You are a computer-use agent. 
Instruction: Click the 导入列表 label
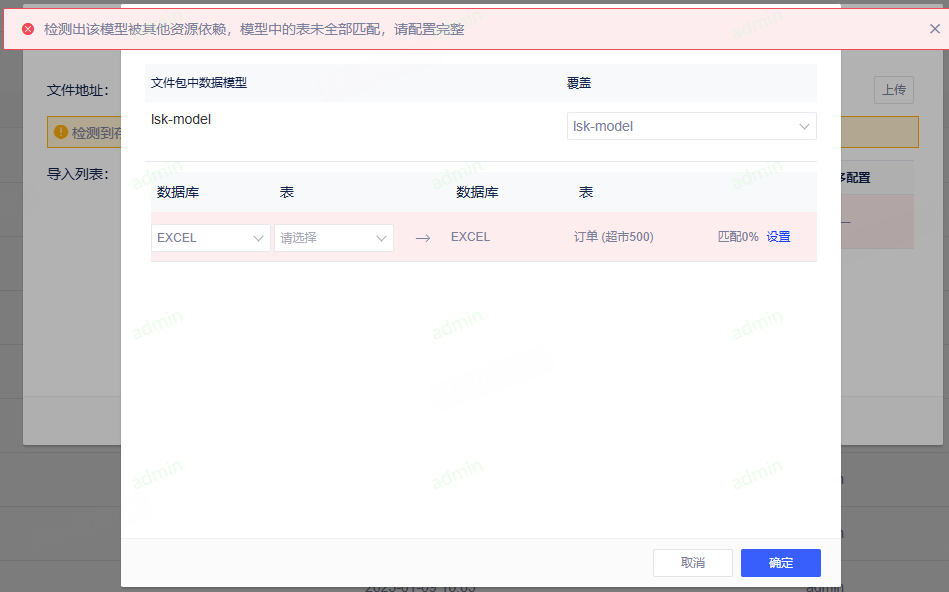coord(77,174)
